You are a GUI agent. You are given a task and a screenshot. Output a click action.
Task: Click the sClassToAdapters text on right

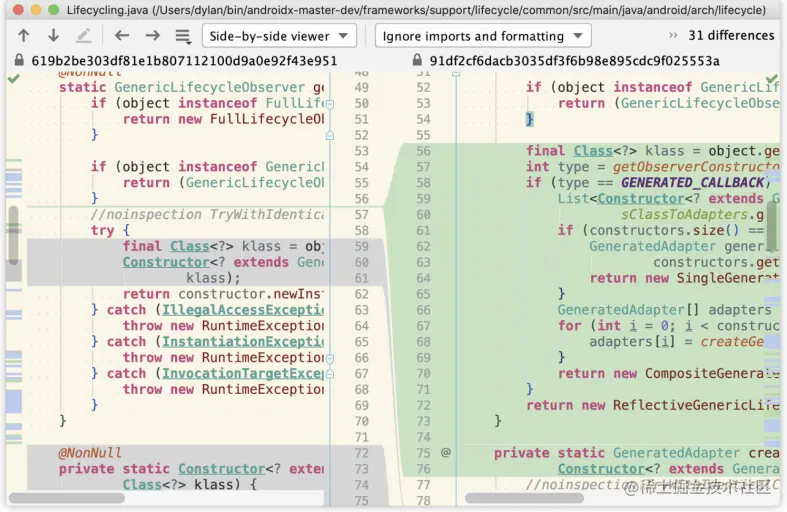685,215
